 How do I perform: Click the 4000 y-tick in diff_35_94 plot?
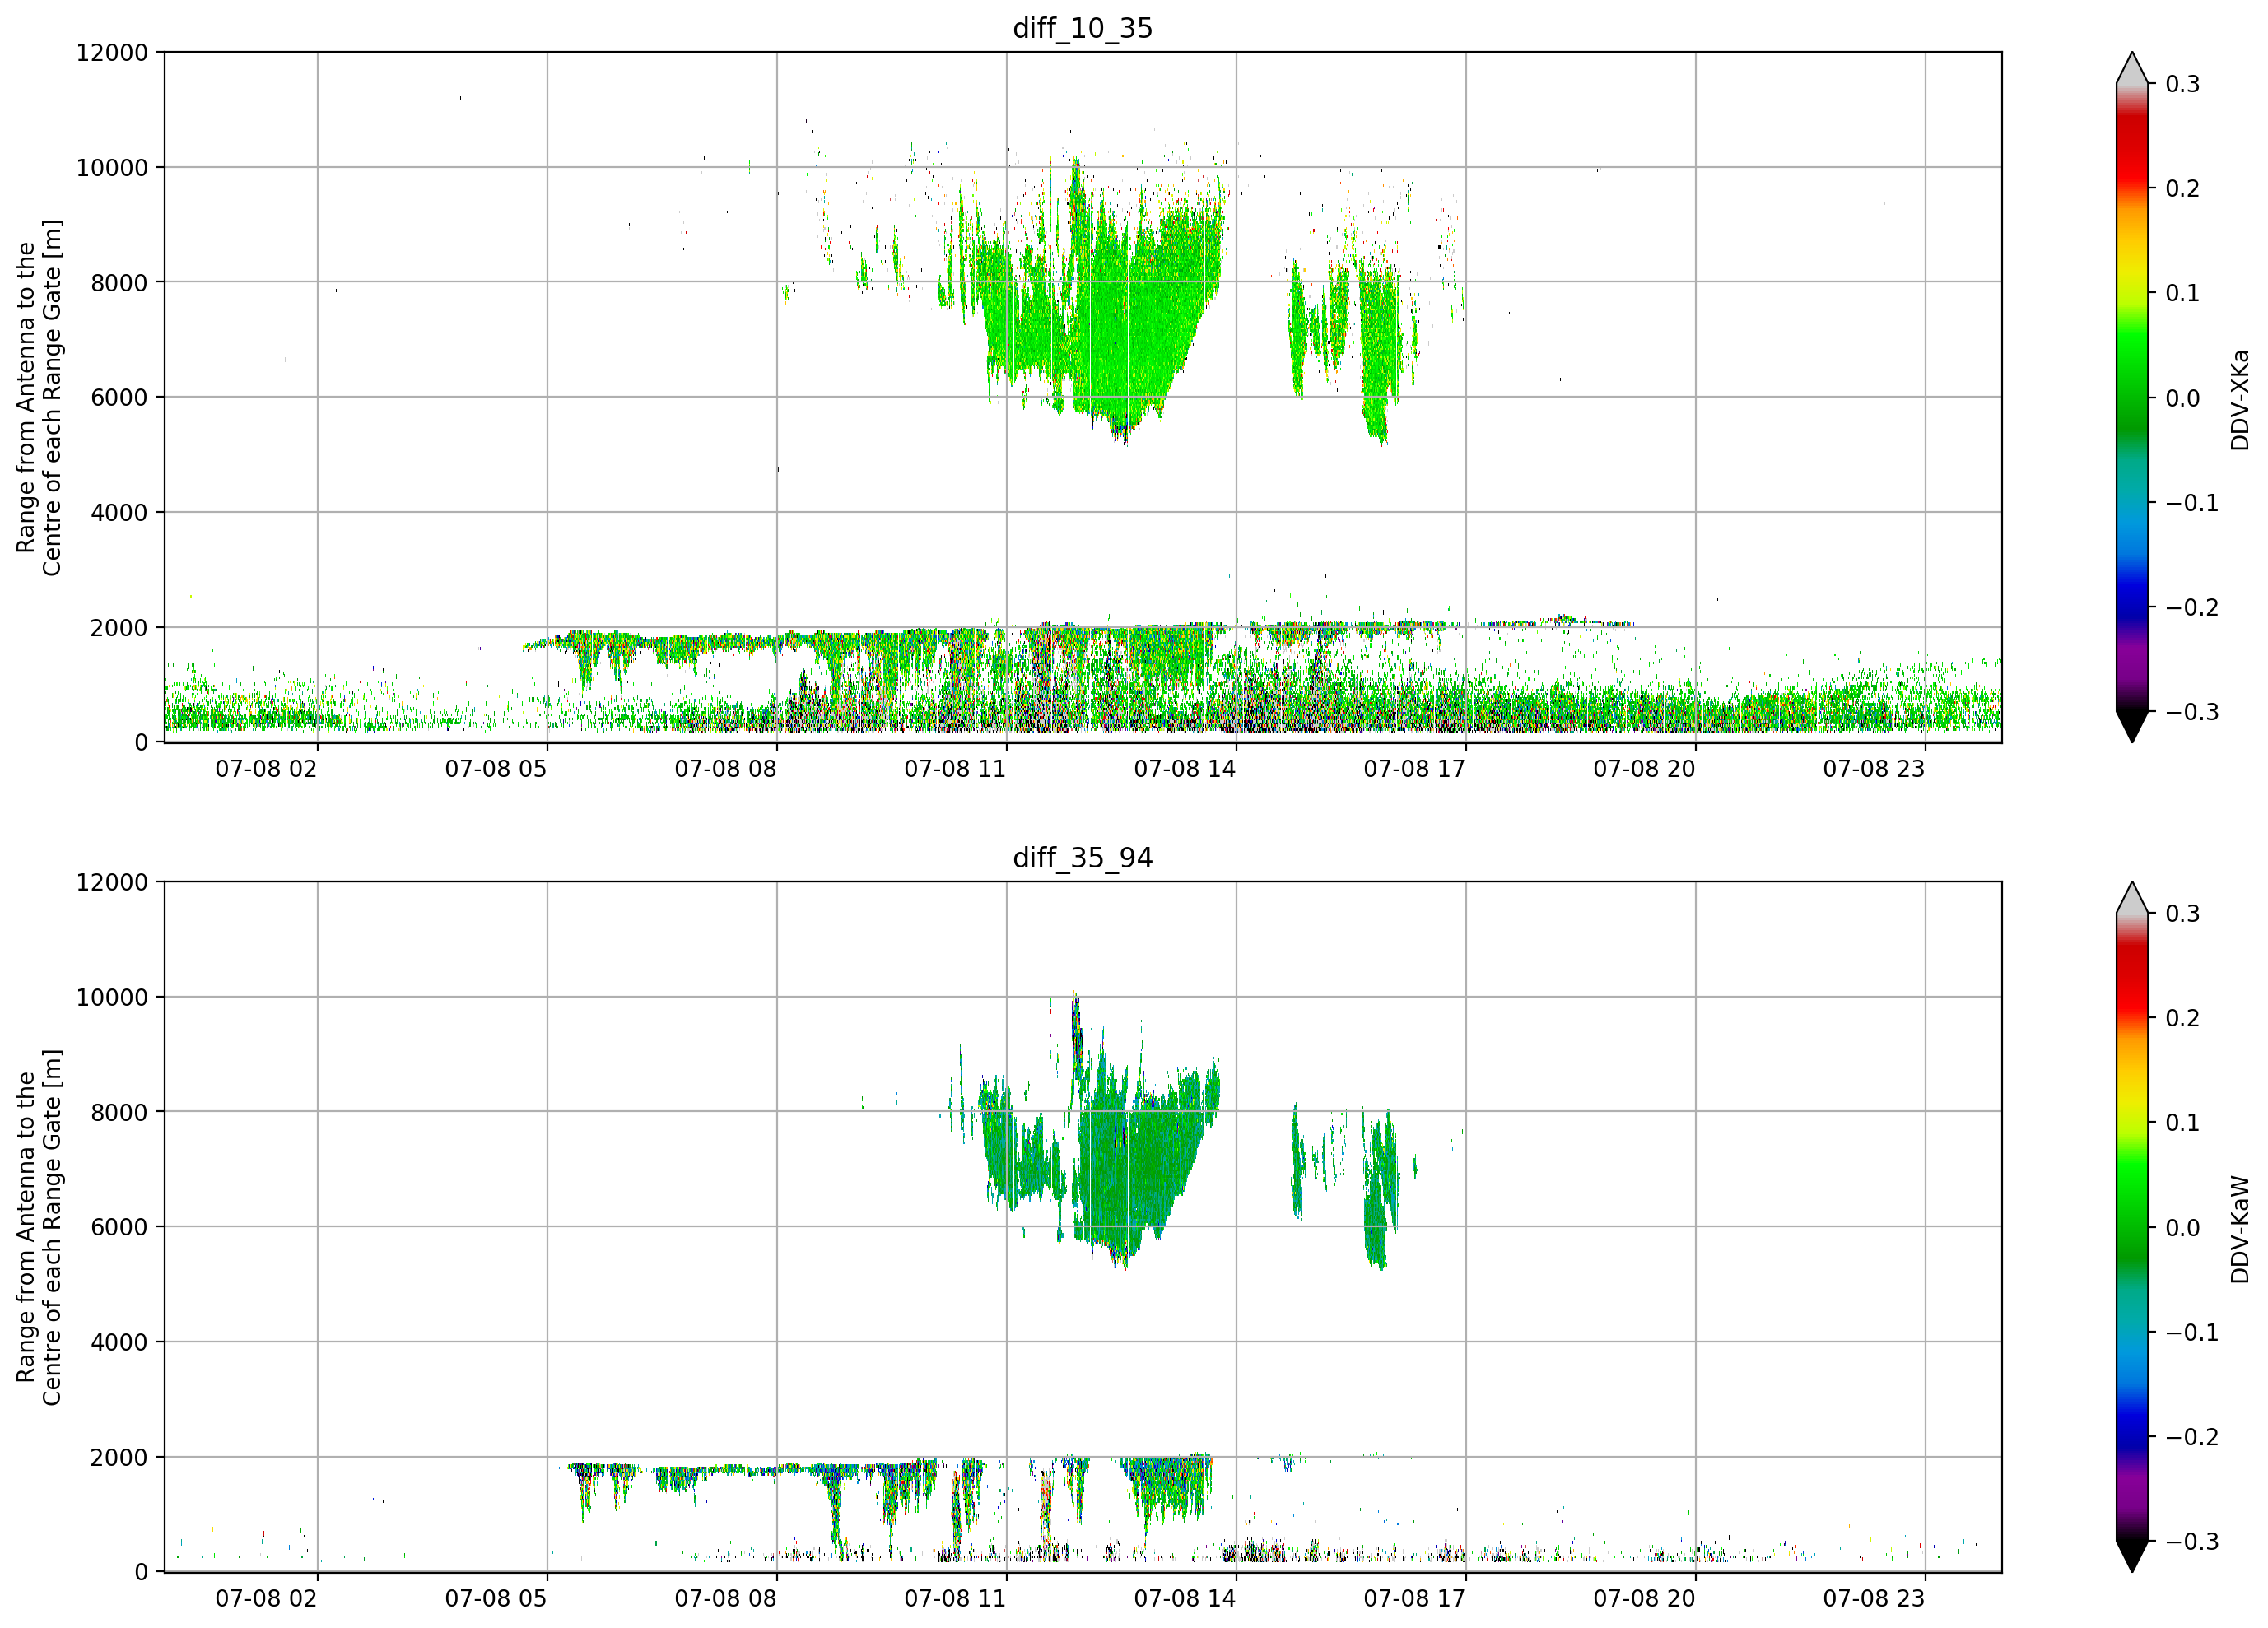pos(119,1342)
